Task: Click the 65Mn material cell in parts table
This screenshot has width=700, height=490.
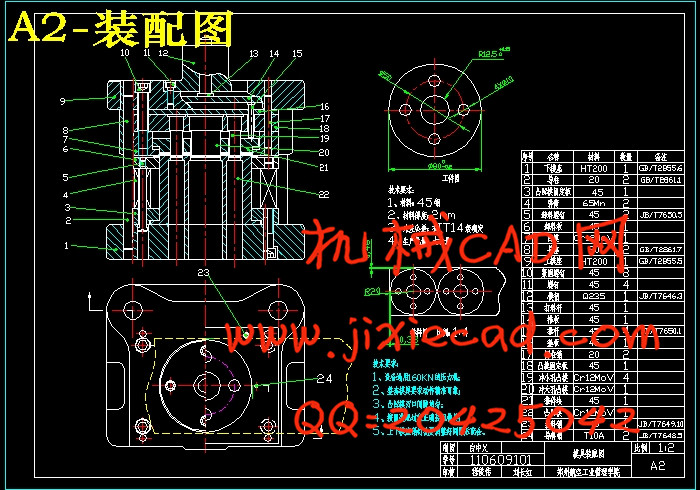Action: point(593,203)
